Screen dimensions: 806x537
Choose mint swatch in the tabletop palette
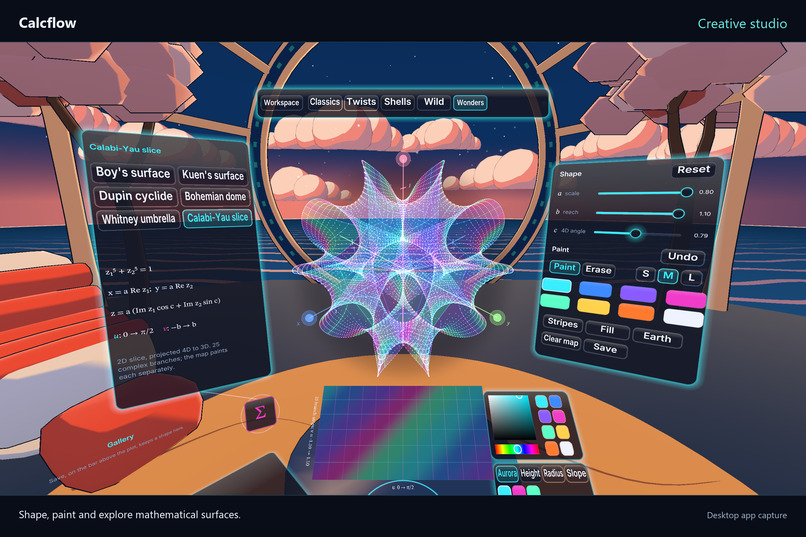(x=548, y=432)
